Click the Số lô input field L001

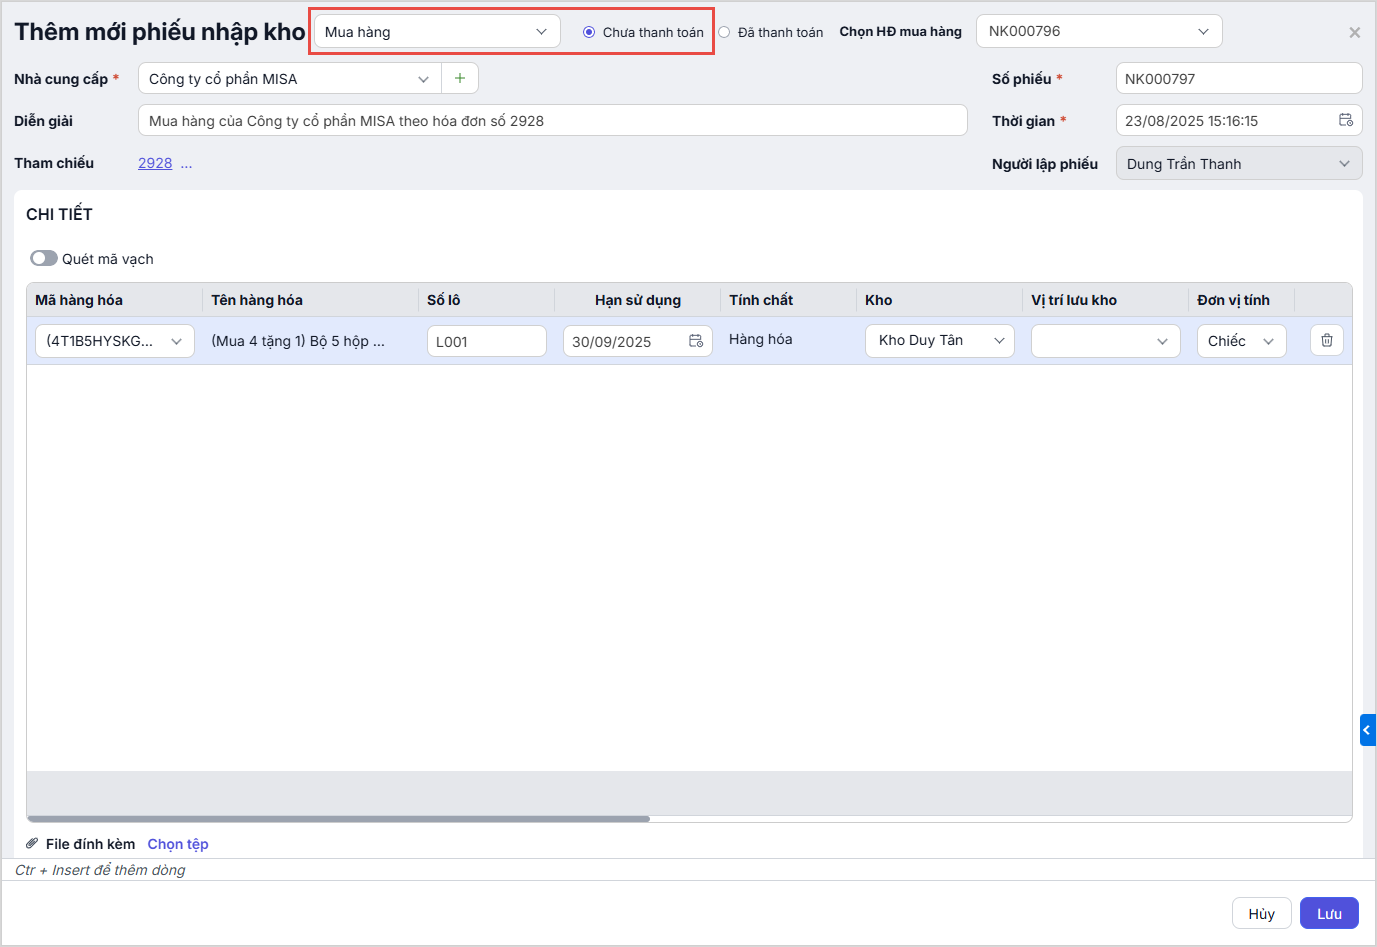pos(486,341)
